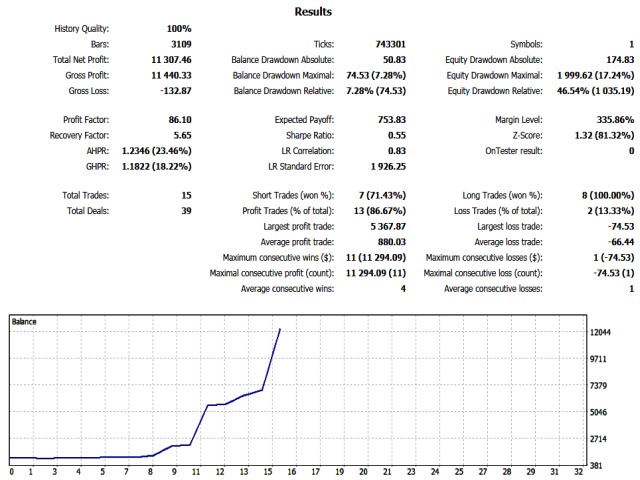Click LR Standard Error value 1 926.25
This screenshot has width=640, height=480.
point(388,167)
